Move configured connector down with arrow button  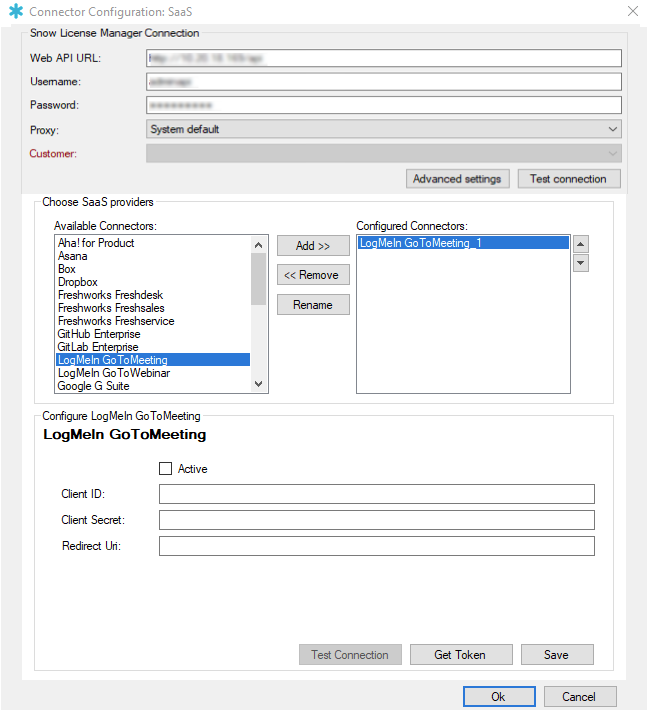581,263
